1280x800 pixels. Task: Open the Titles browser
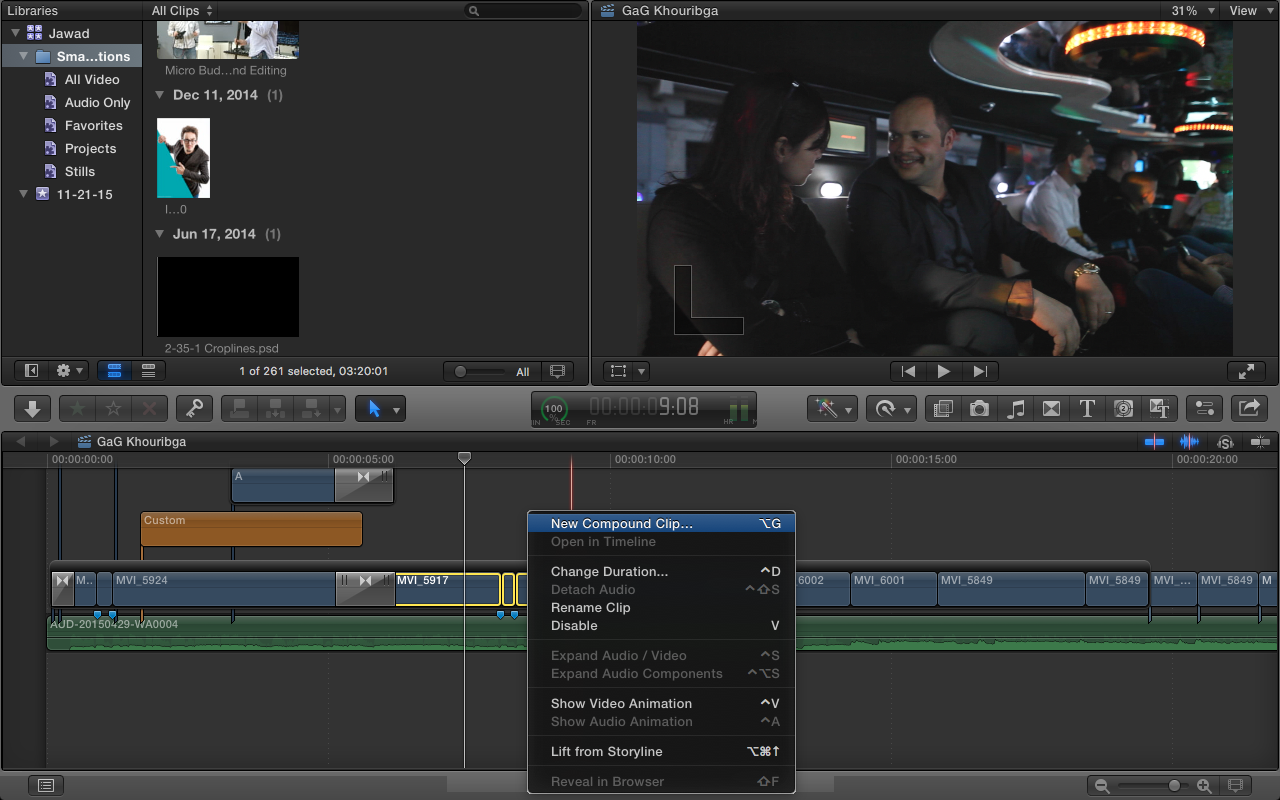coord(1087,408)
